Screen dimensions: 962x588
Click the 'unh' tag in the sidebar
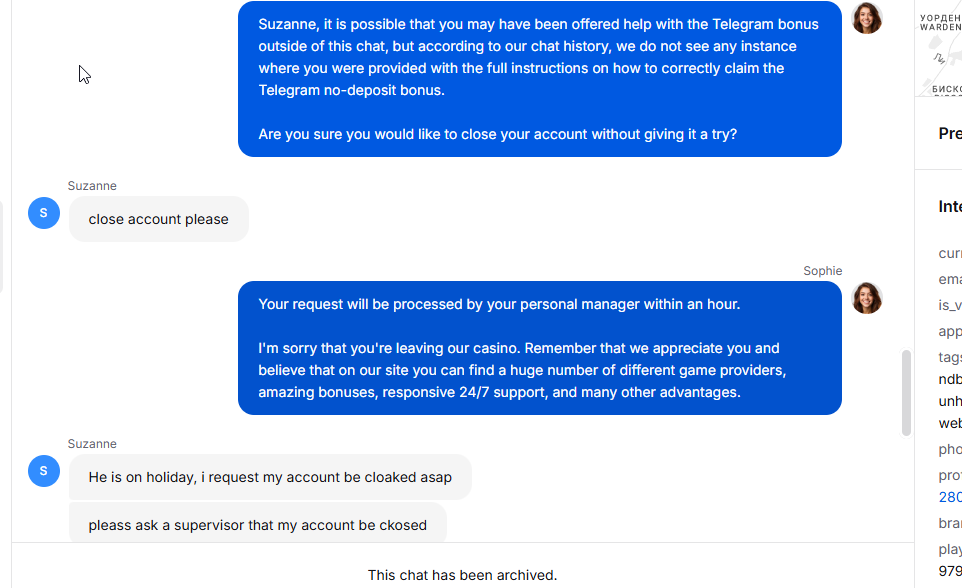pyautogui.click(x=950, y=401)
